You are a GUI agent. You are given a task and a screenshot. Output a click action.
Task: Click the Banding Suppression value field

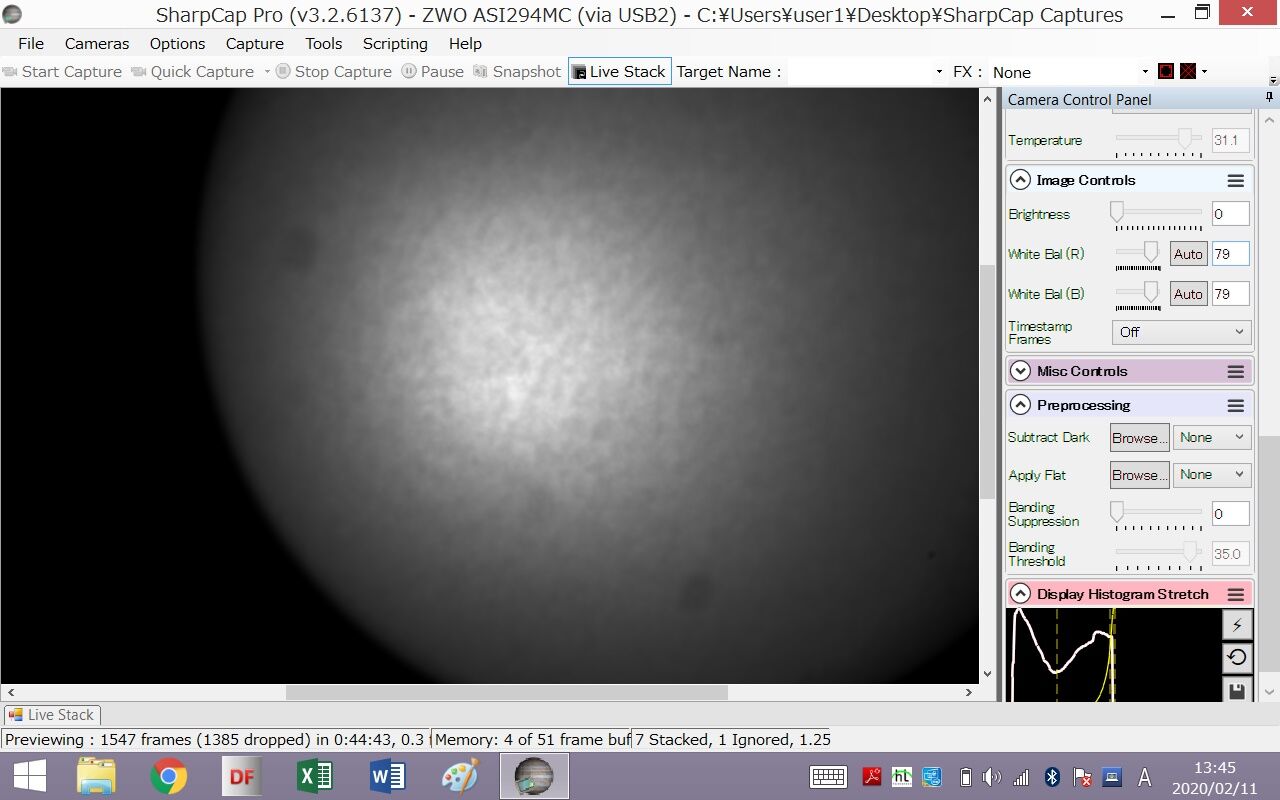point(1230,514)
